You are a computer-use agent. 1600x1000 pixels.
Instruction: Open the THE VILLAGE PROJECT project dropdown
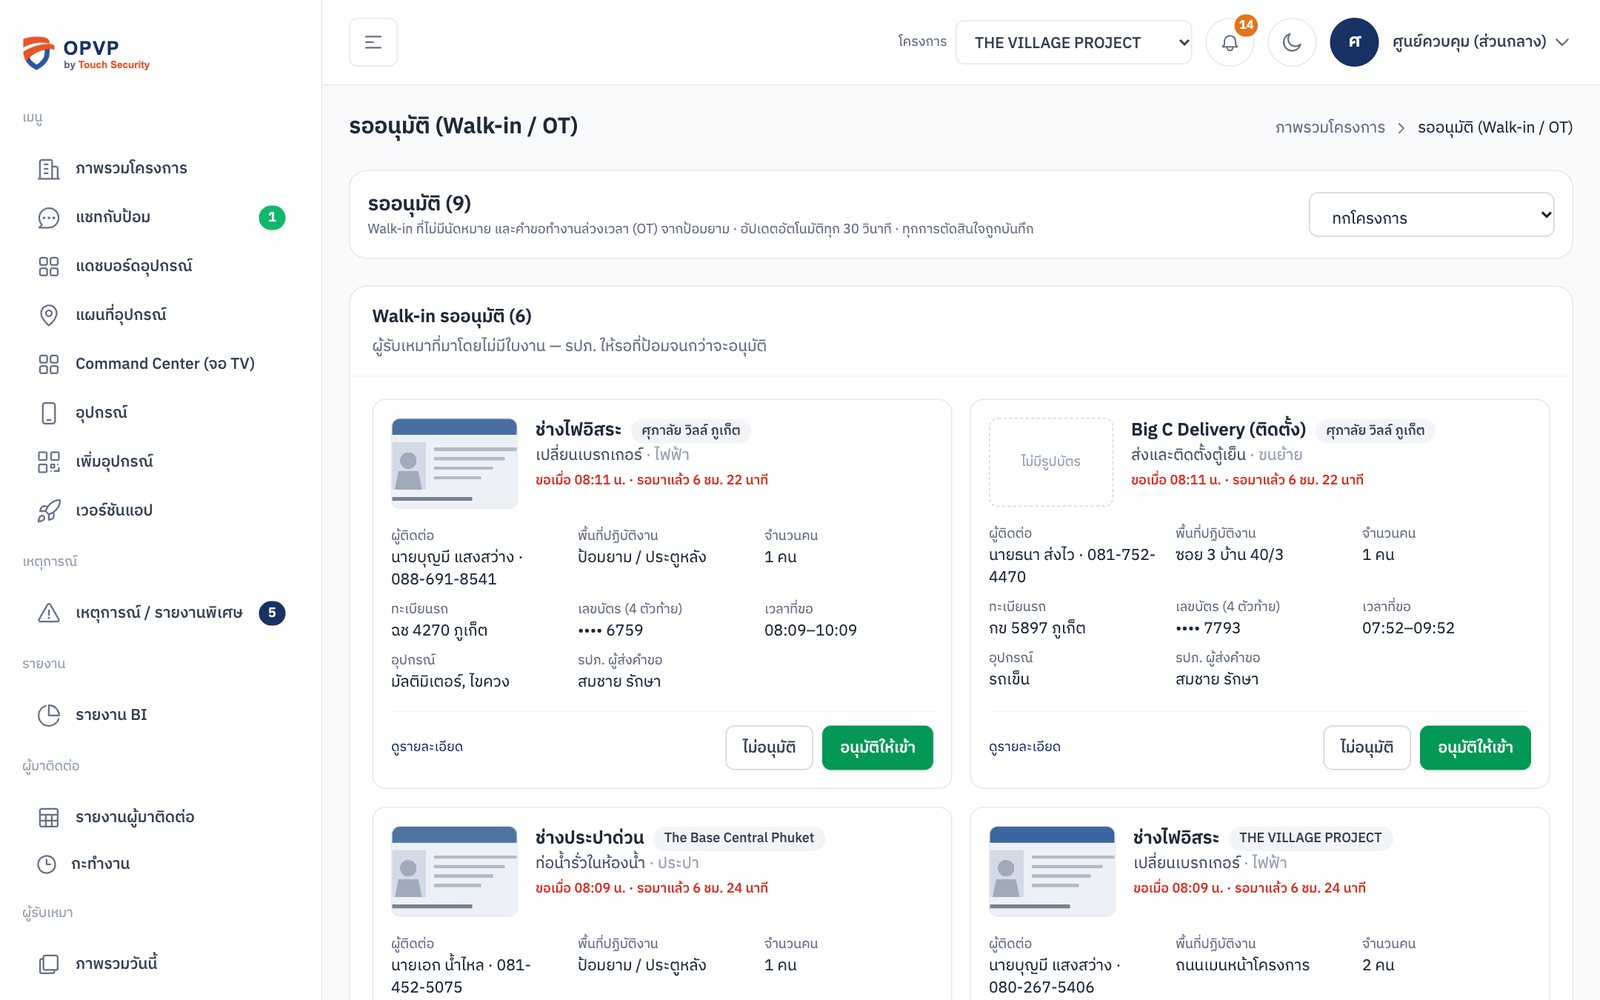coord(1073,42)
